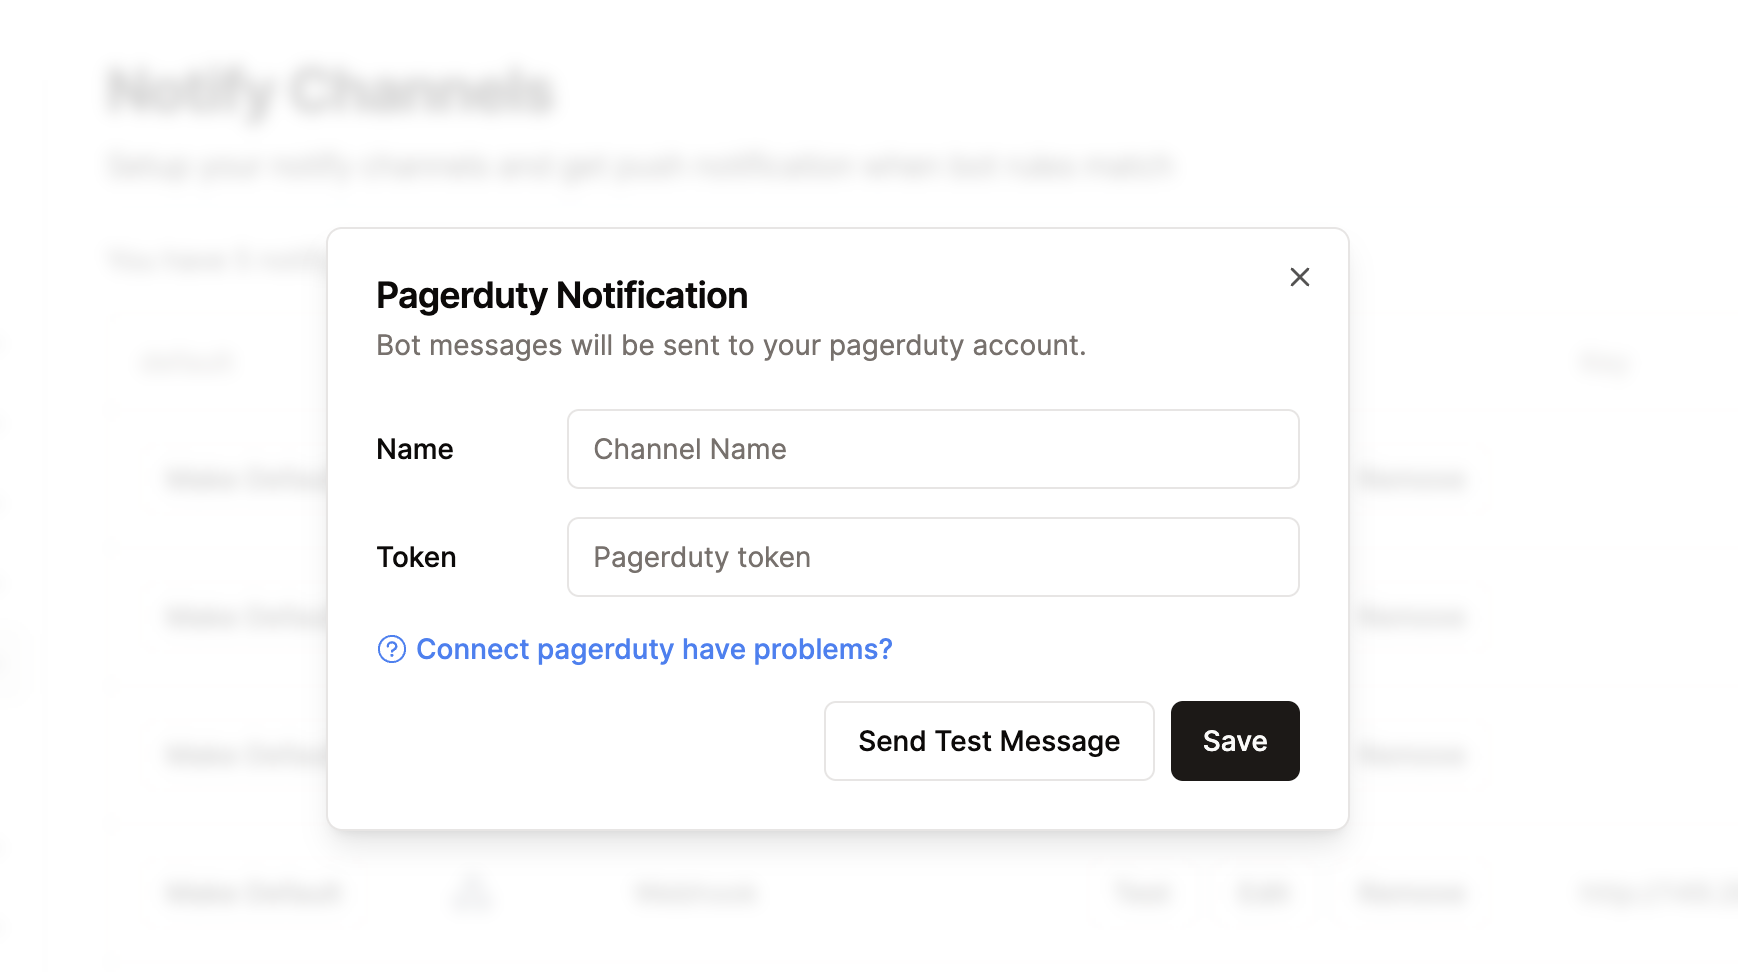
Task: Click the "Name" field label
Action: [x=414, y=449]
